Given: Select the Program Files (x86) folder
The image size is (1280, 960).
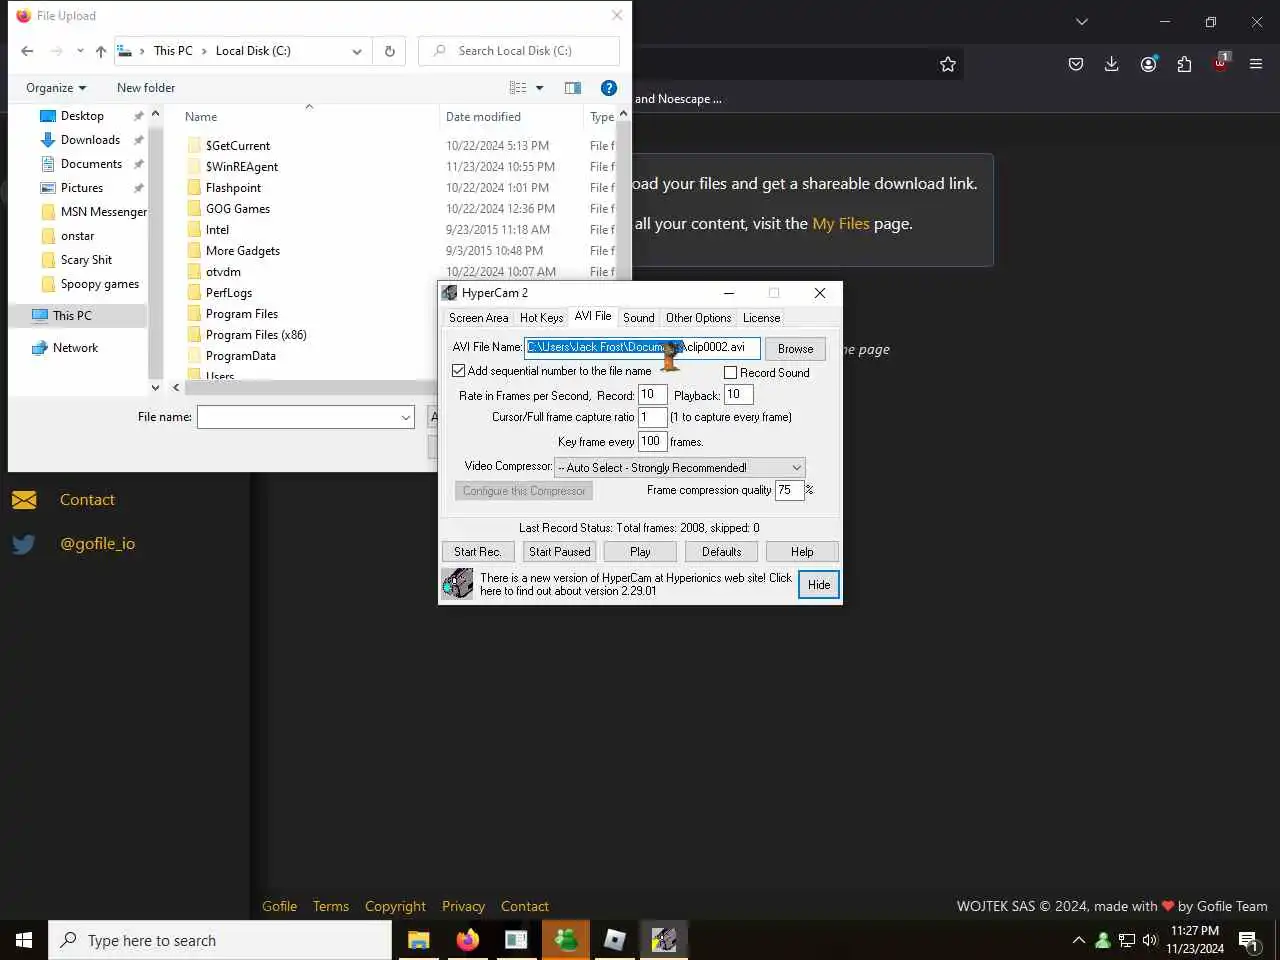Looking at the screenshot, I should (256, 335).
